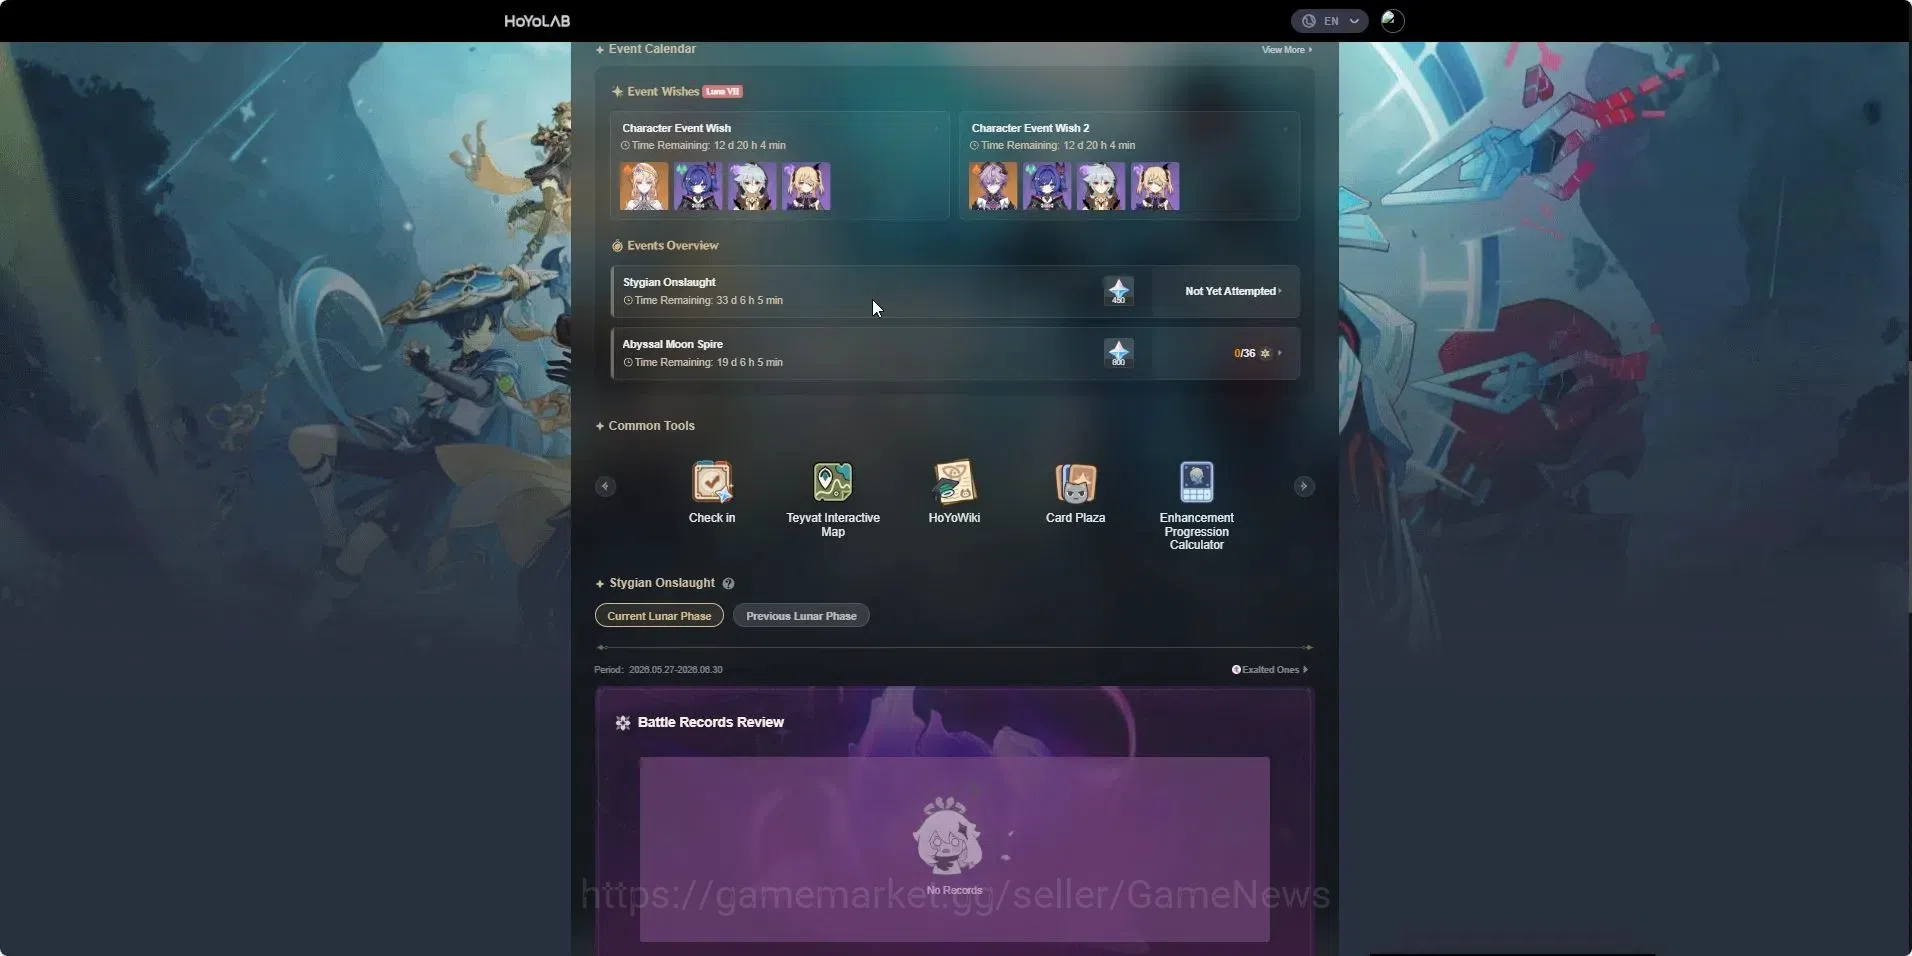The image size is (1912, 956).
Task: Click the Stygian Onslaught event title in Events Overview
Action: click(x=669, y=282)
